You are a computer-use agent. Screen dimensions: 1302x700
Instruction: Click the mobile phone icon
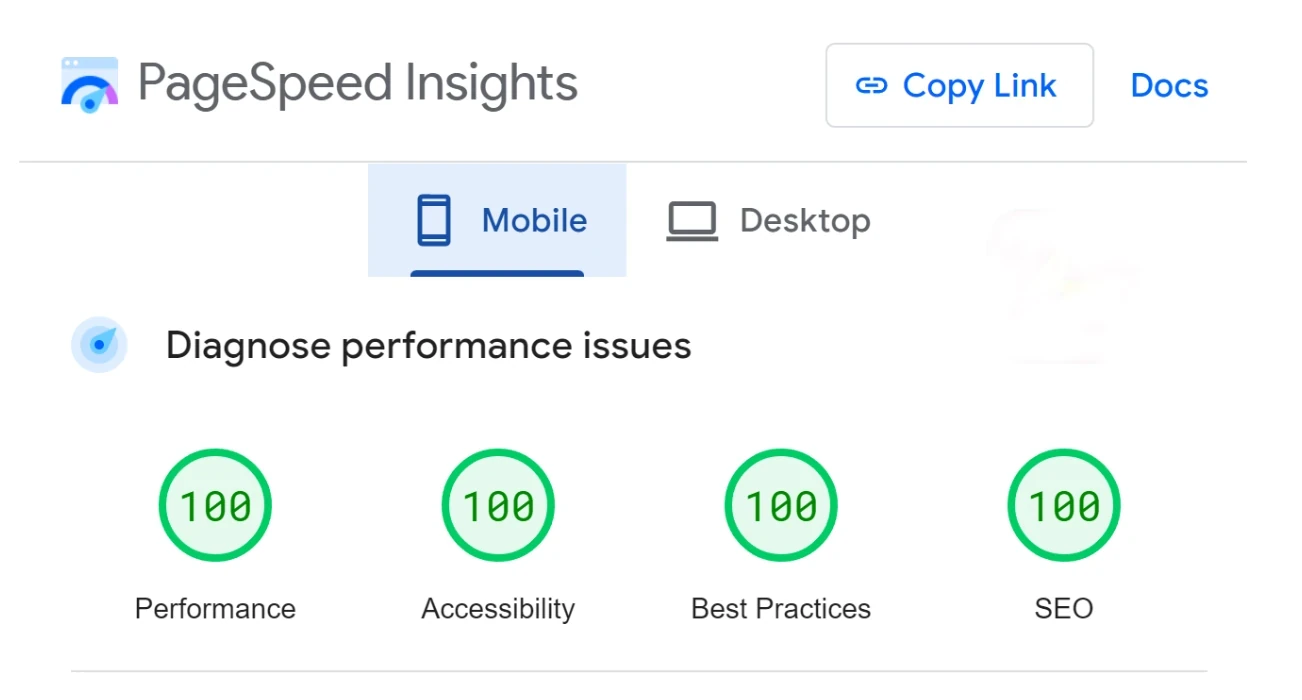tap(434, 220)
